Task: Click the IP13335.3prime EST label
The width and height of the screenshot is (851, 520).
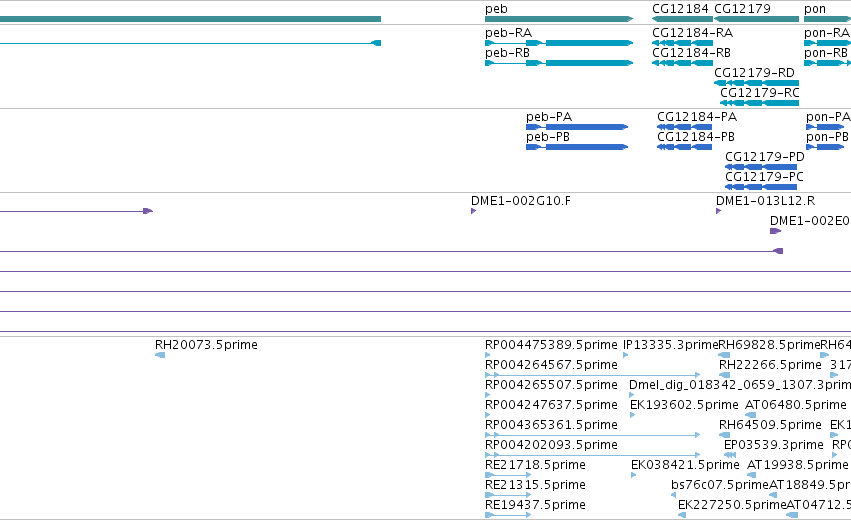Action: [x=670, y=345]
